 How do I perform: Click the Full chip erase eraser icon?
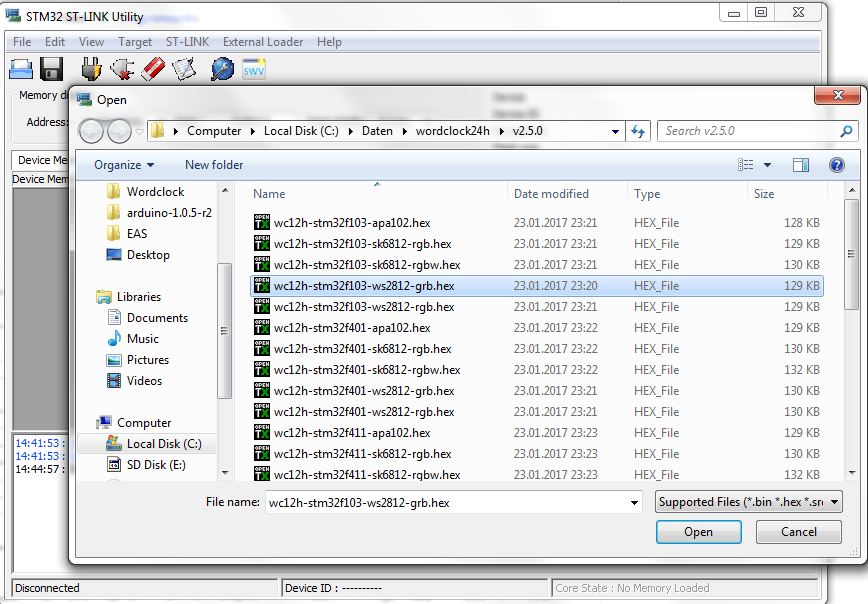[153, 69]
